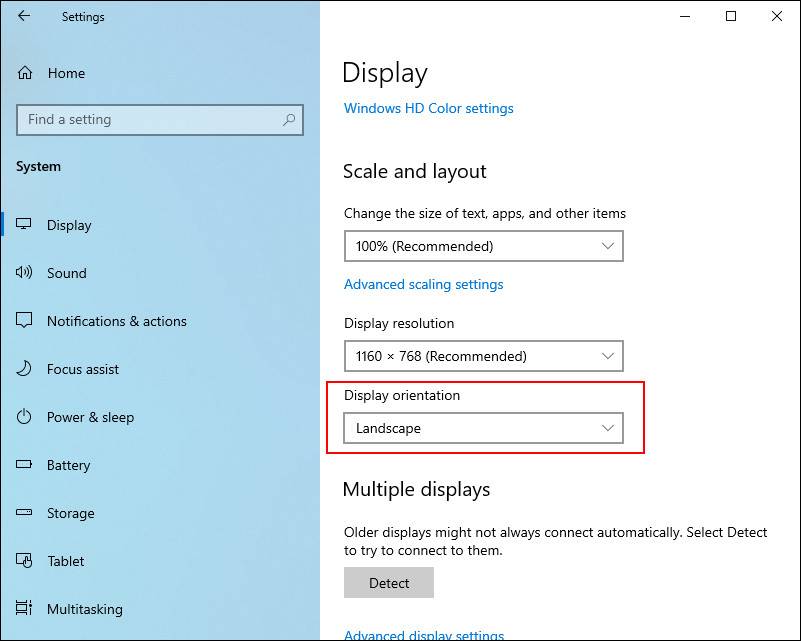Click the back arrow at top left
Image resolution: width=801 pixels, height=641 pixels.
(24, 16)
